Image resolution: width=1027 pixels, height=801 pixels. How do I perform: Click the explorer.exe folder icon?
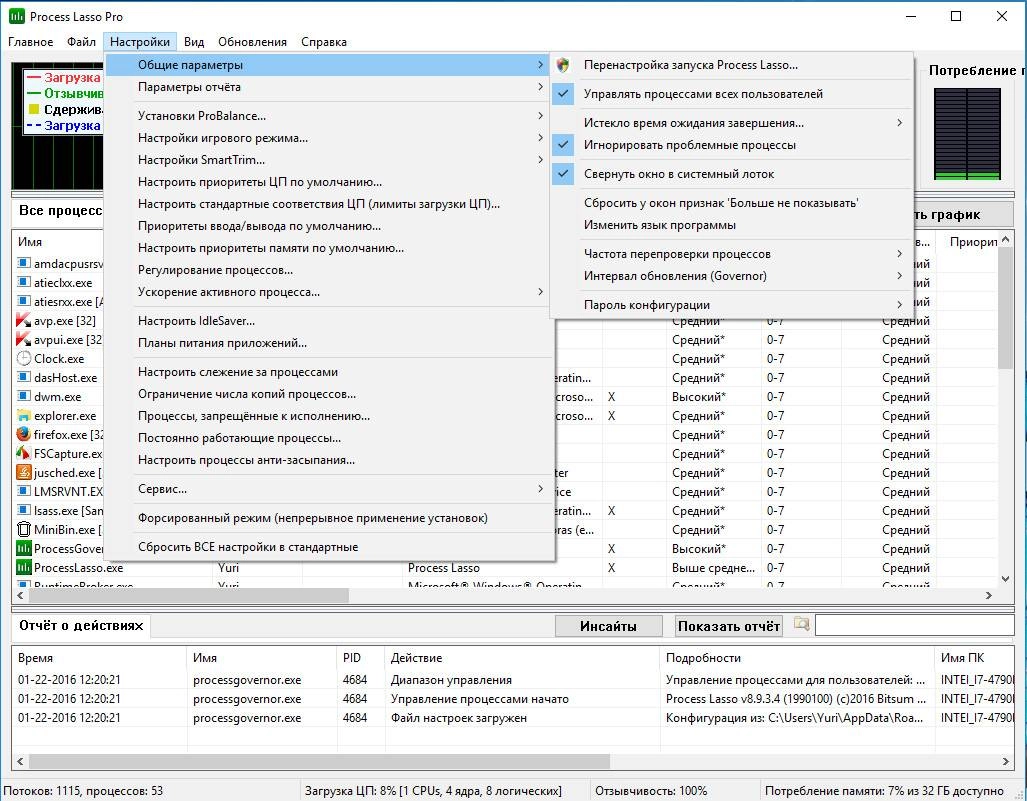(24, 415)
